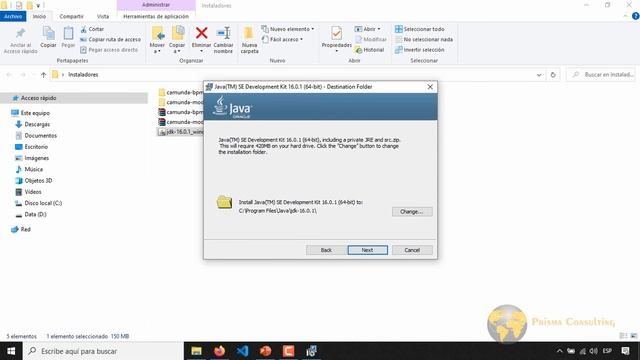
Task: Cancel the Java installation
Action: click(x=412, y=250)
